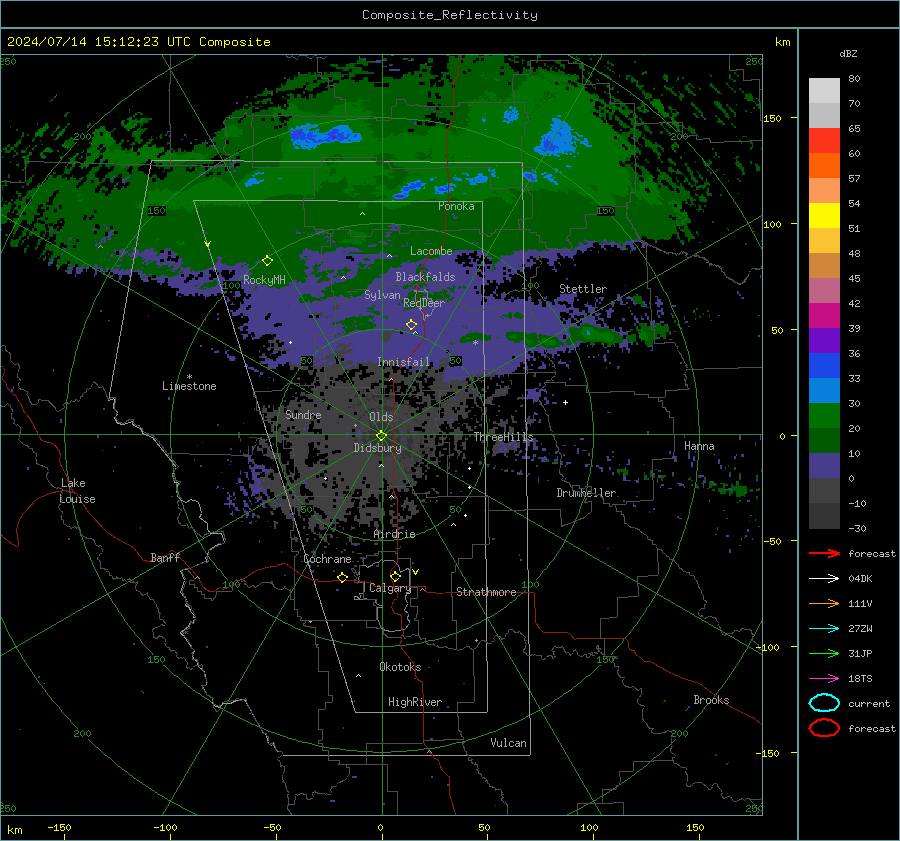Click the 2024/07/14 15:12:23 UTC timestamp
Viewport: 900px width, 841px height.
pos(138,41)
